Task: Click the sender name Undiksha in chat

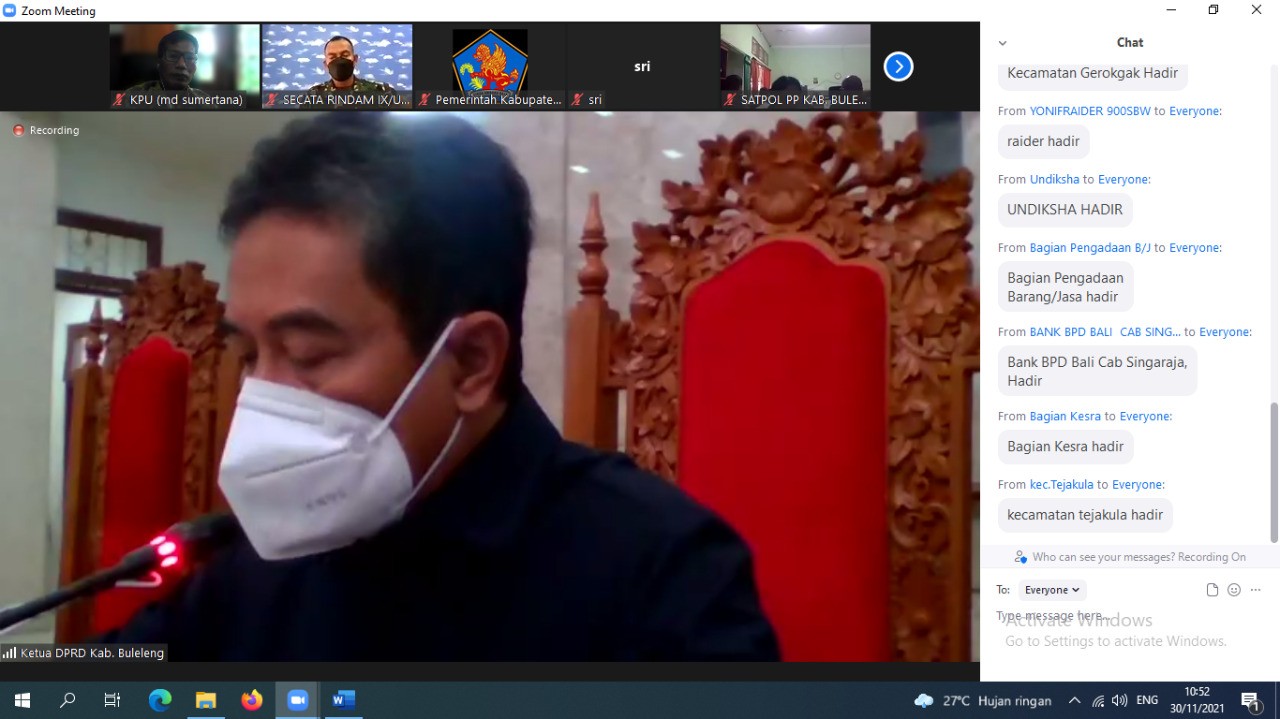Action: coord(1054,179)
